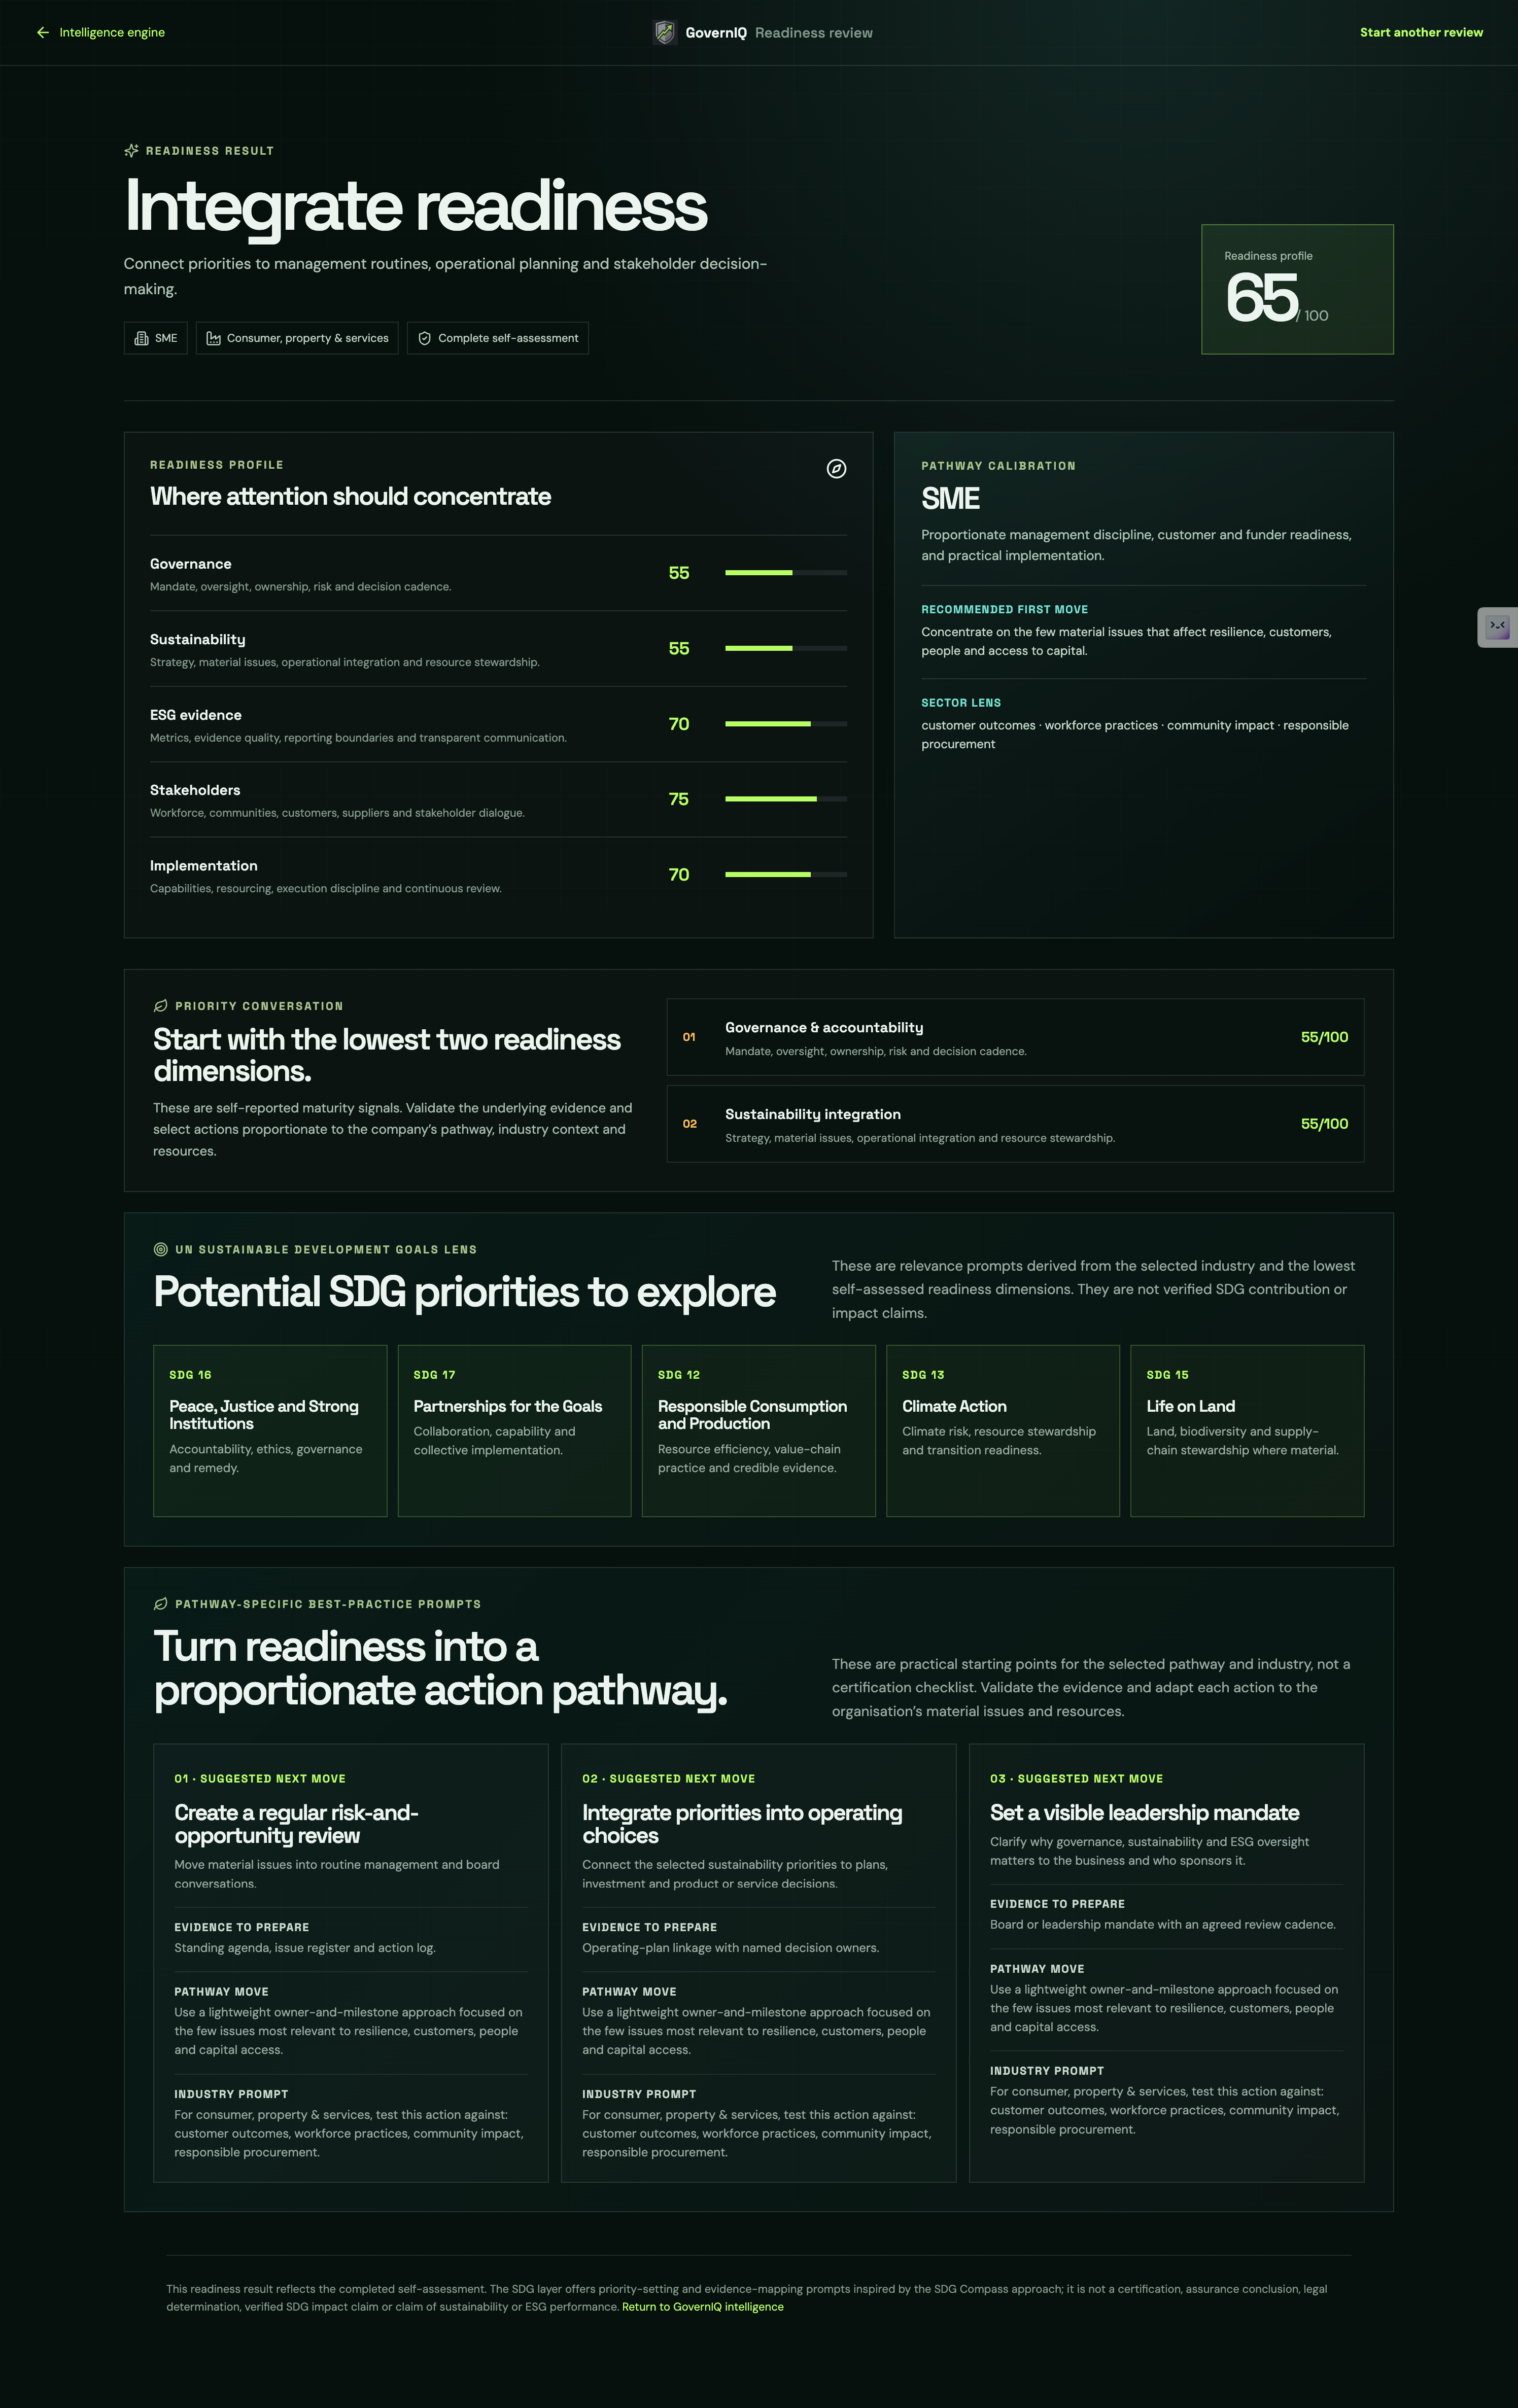This screenshot has height=2408, width=1518.
Task: Select the Complete self-assessment chip
Action: pyautogui.click(x=498, y=338)
